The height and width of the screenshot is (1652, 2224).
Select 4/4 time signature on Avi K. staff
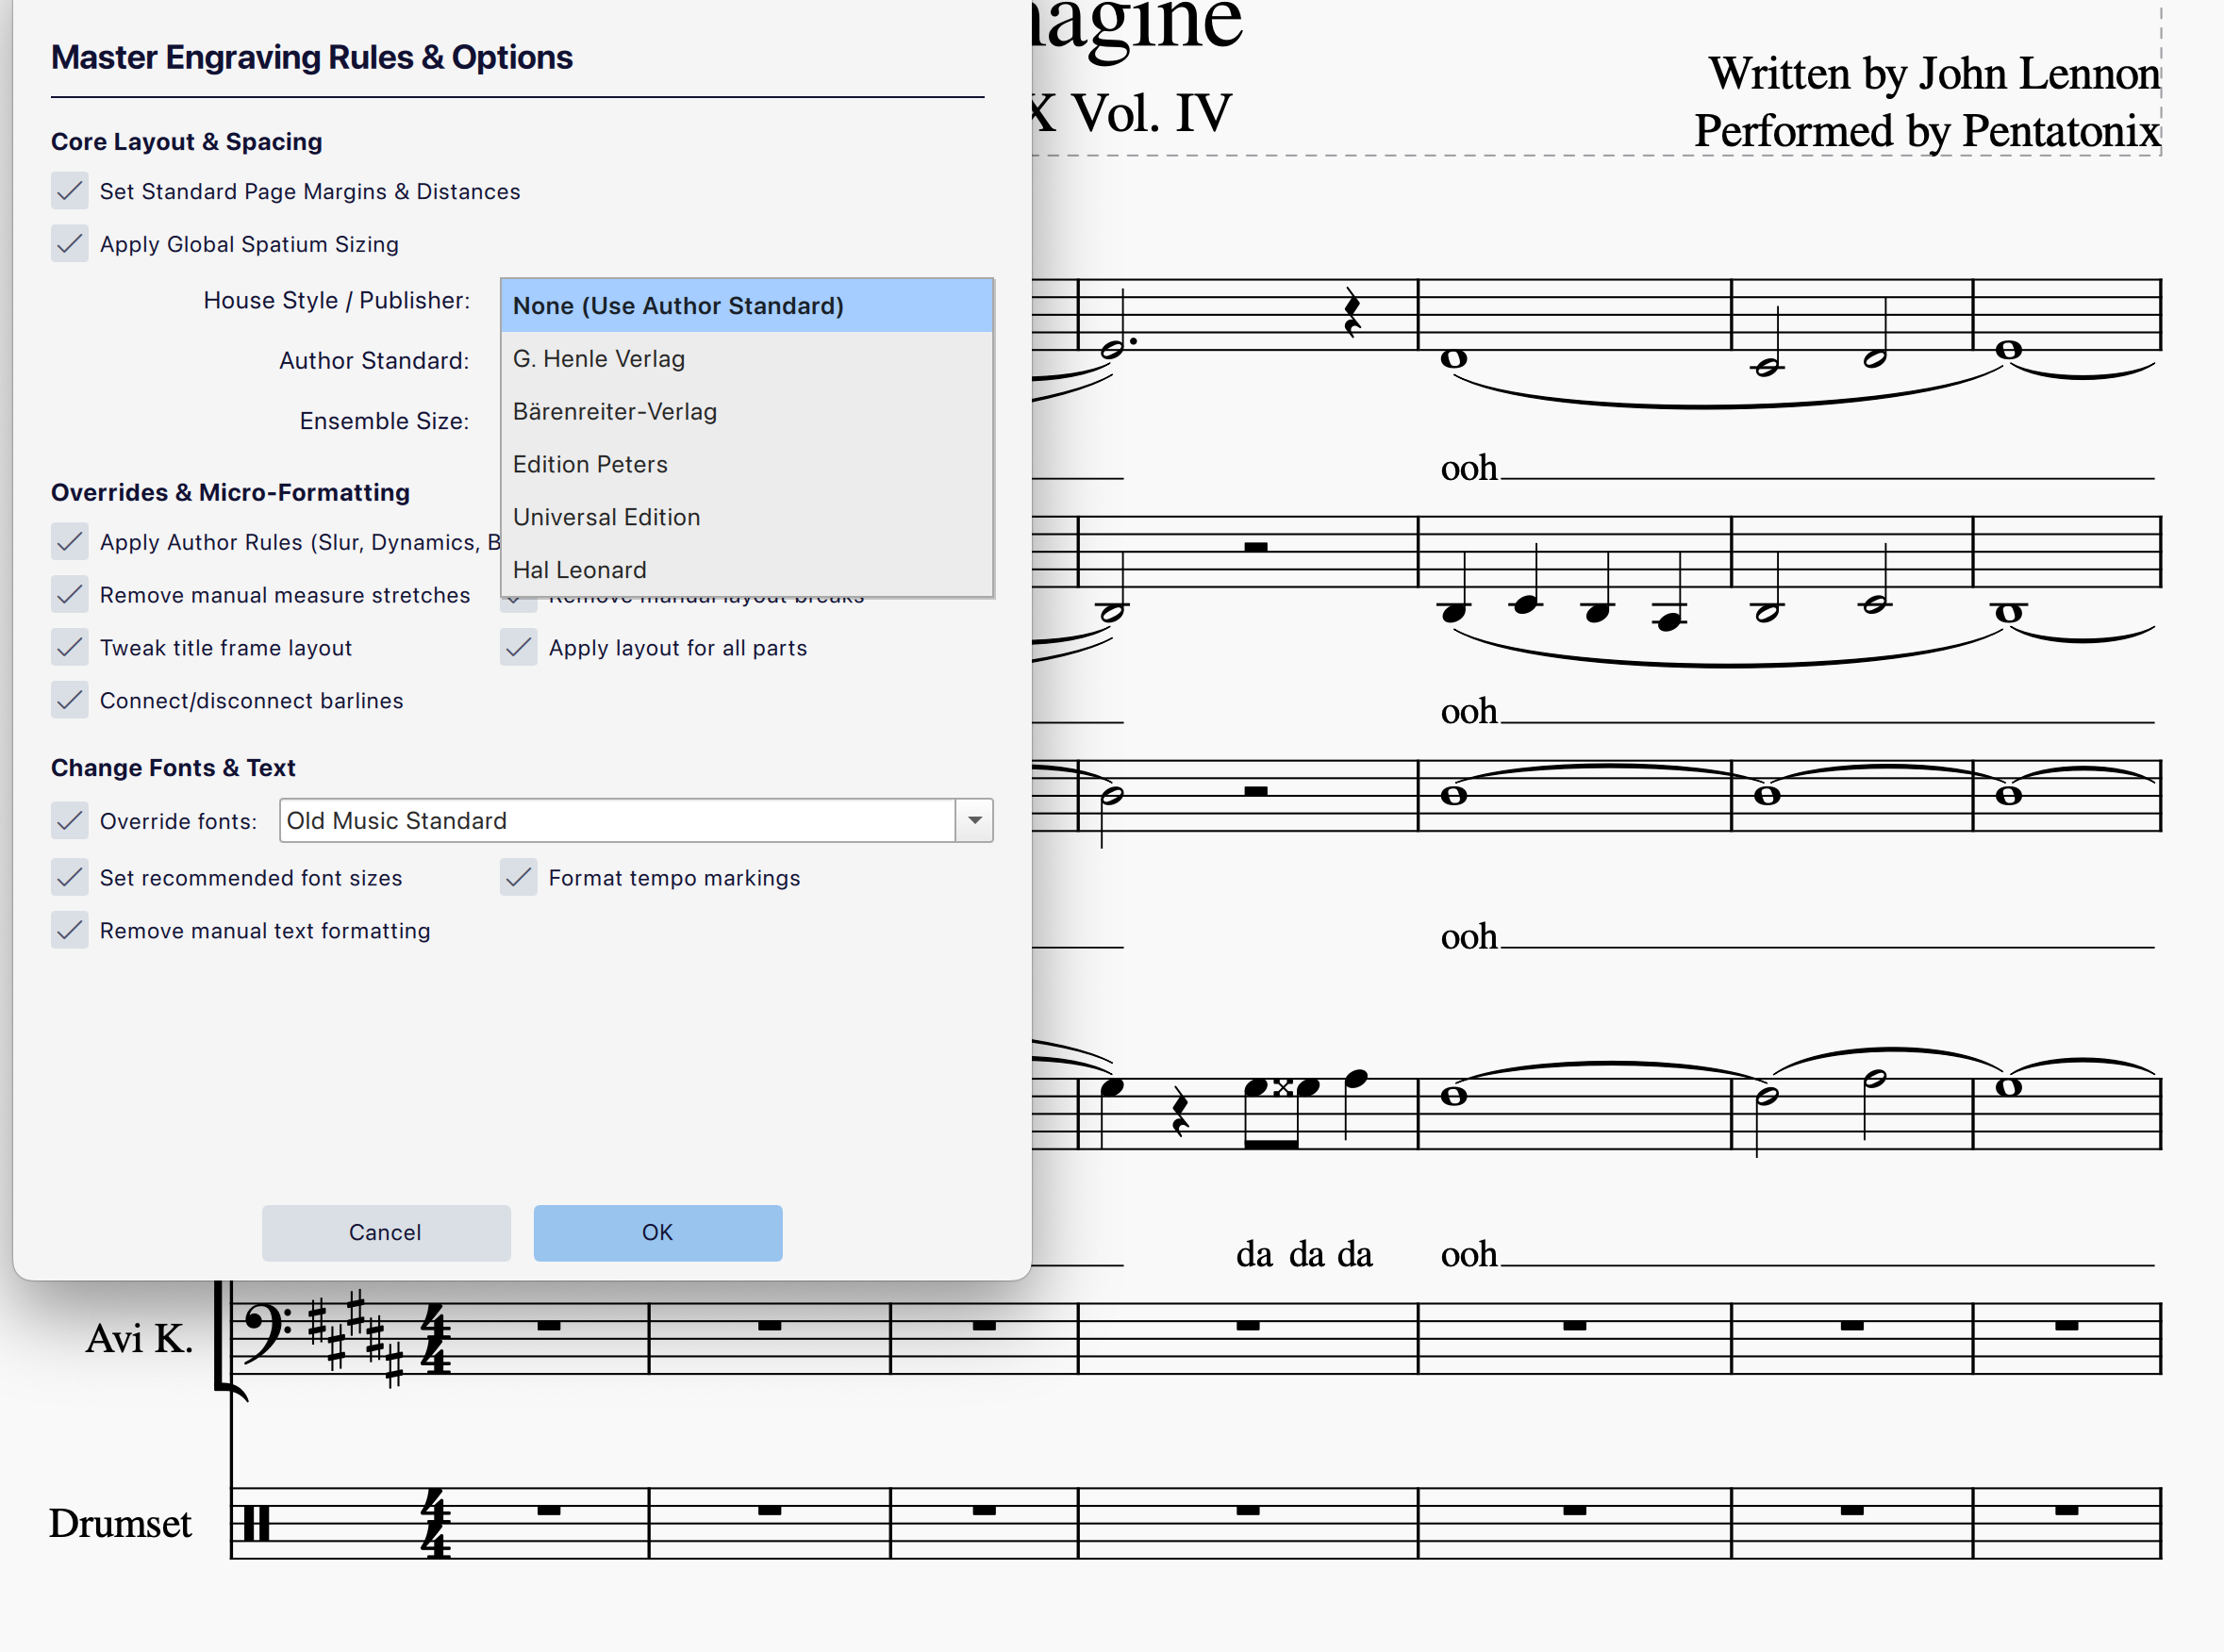pyautogui.click(x=436, y=1338)
